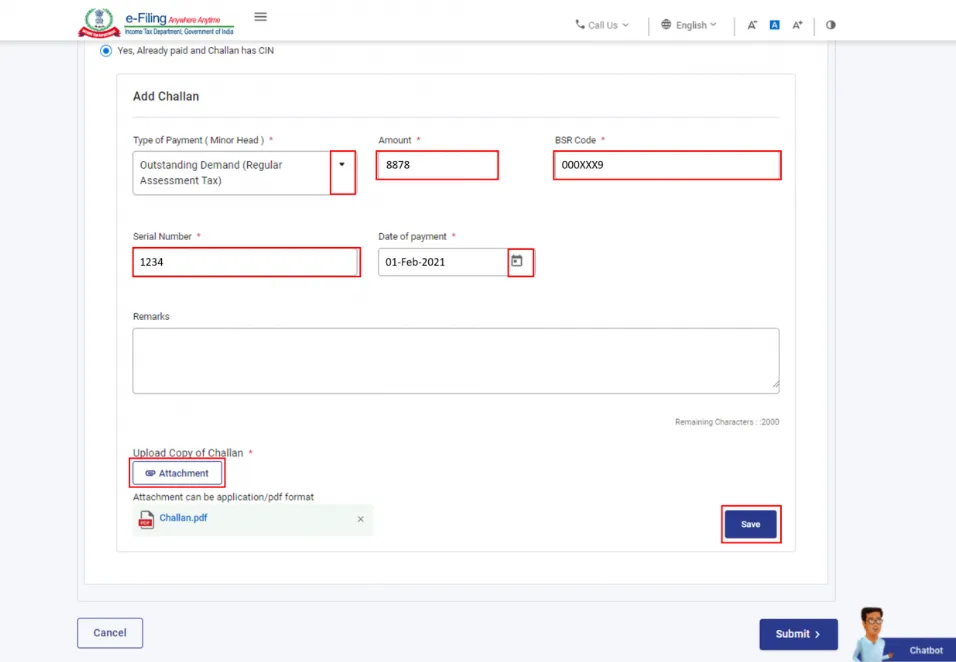
Task: Click the Attachment upload button
Action: (177, 473)
